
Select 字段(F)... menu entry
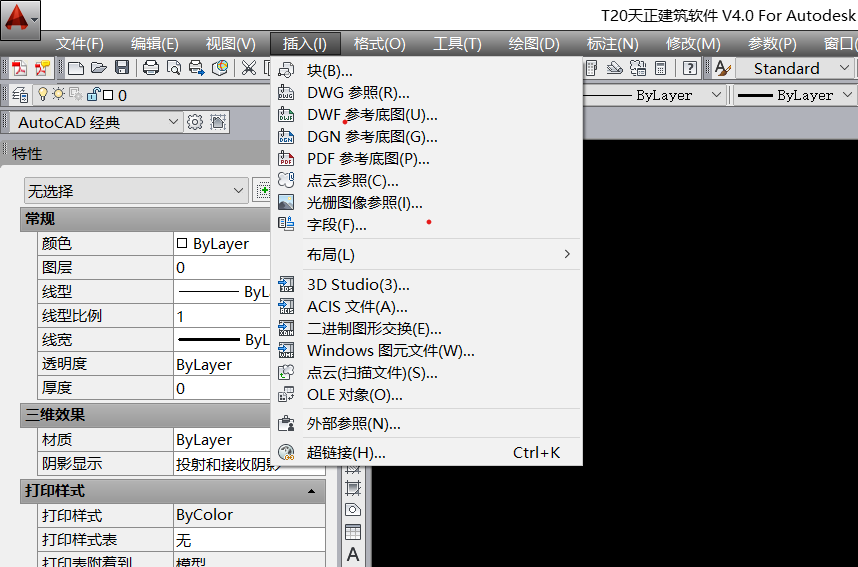(x=427, y=224)
